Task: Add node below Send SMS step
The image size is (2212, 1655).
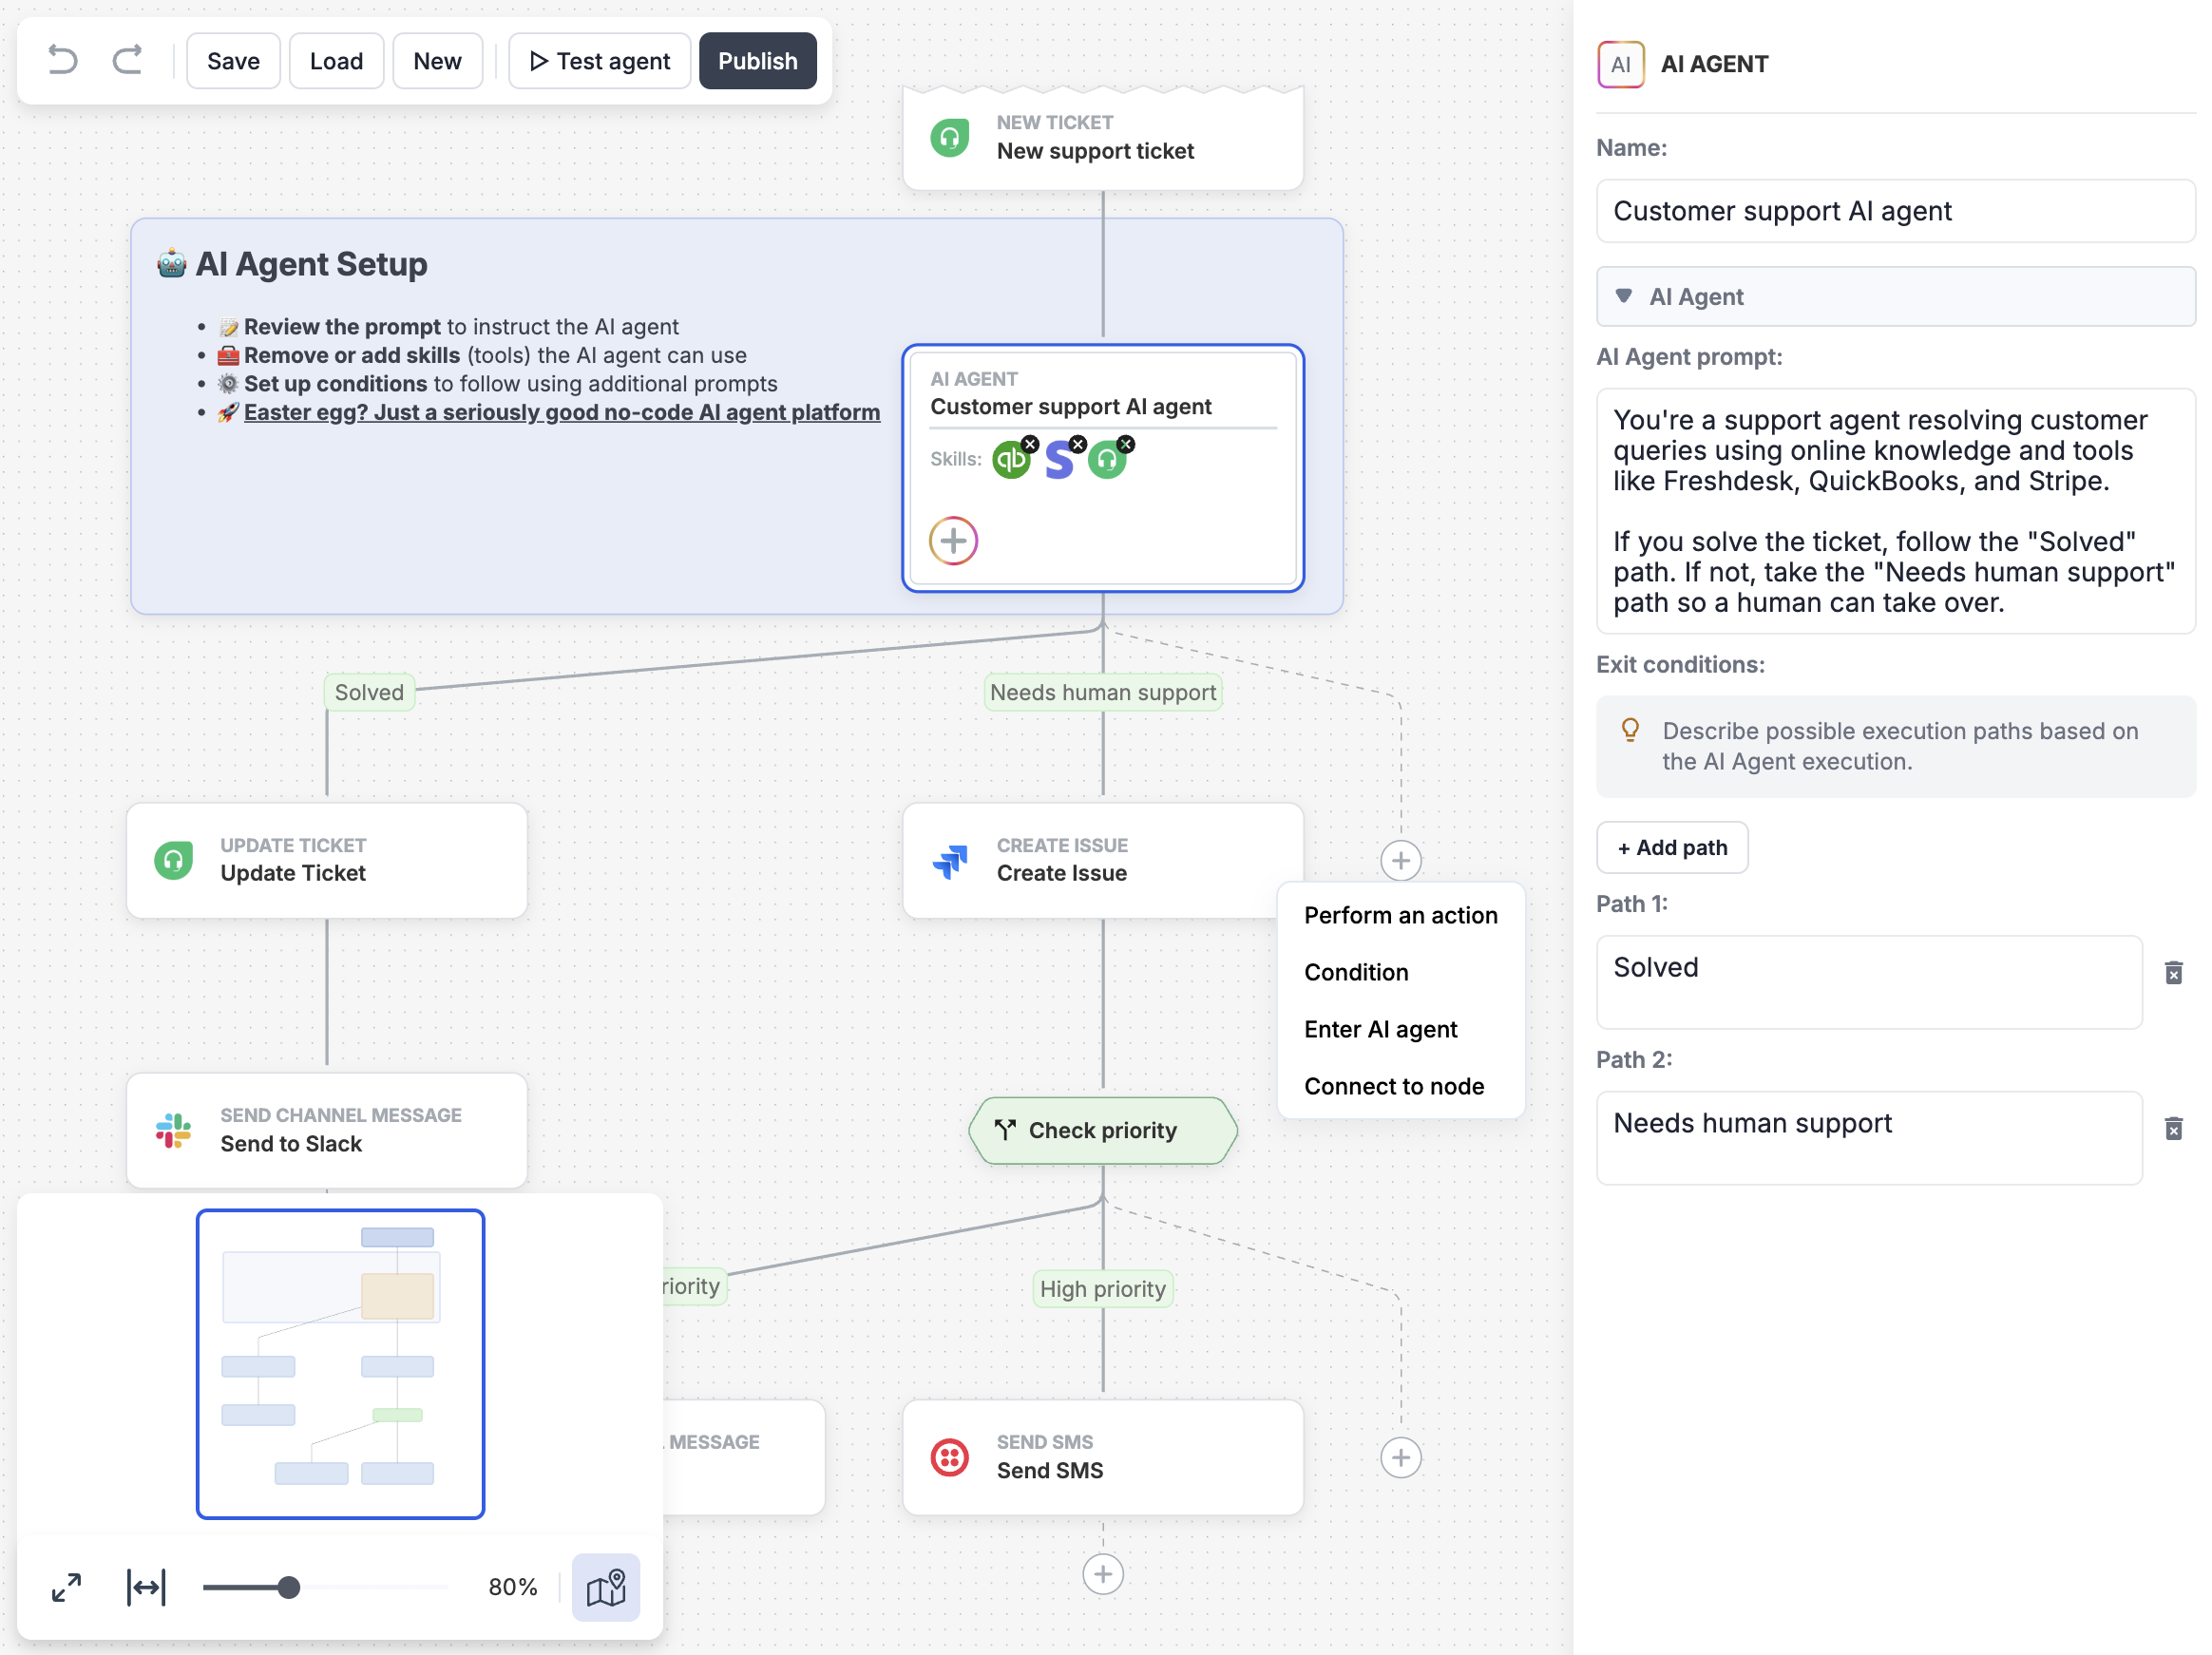Action: (x=1103, y=1574)
